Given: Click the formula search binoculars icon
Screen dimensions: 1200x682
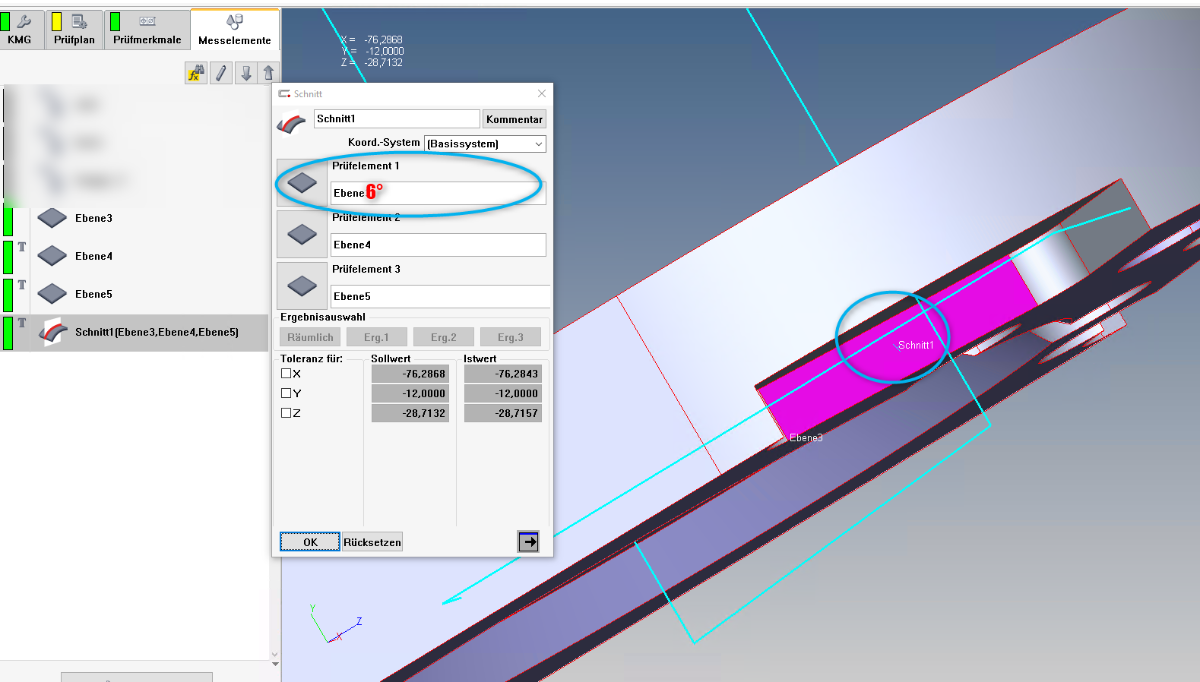Looking at the screenshot, I should (196, 73).
